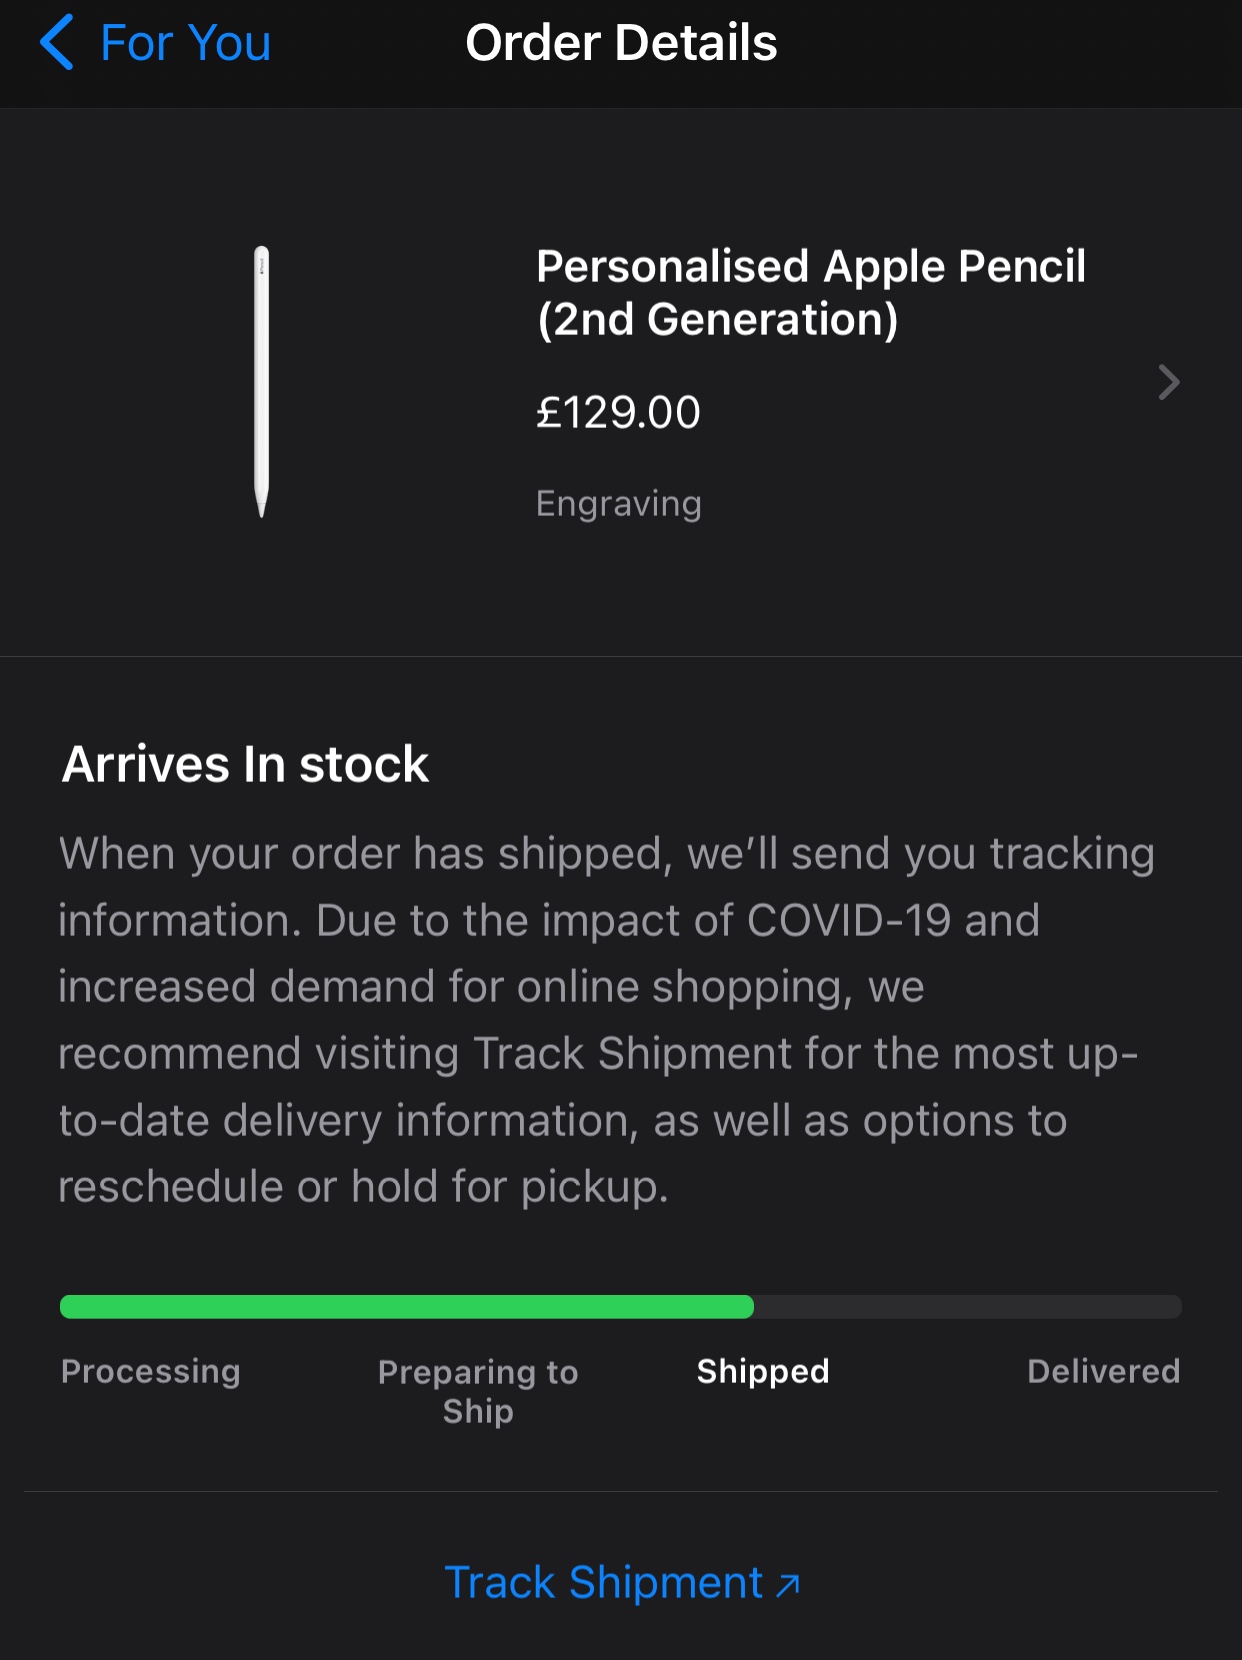
Task: Select the Personalised Apple Pencil title
Action: (x=810, y=267)
